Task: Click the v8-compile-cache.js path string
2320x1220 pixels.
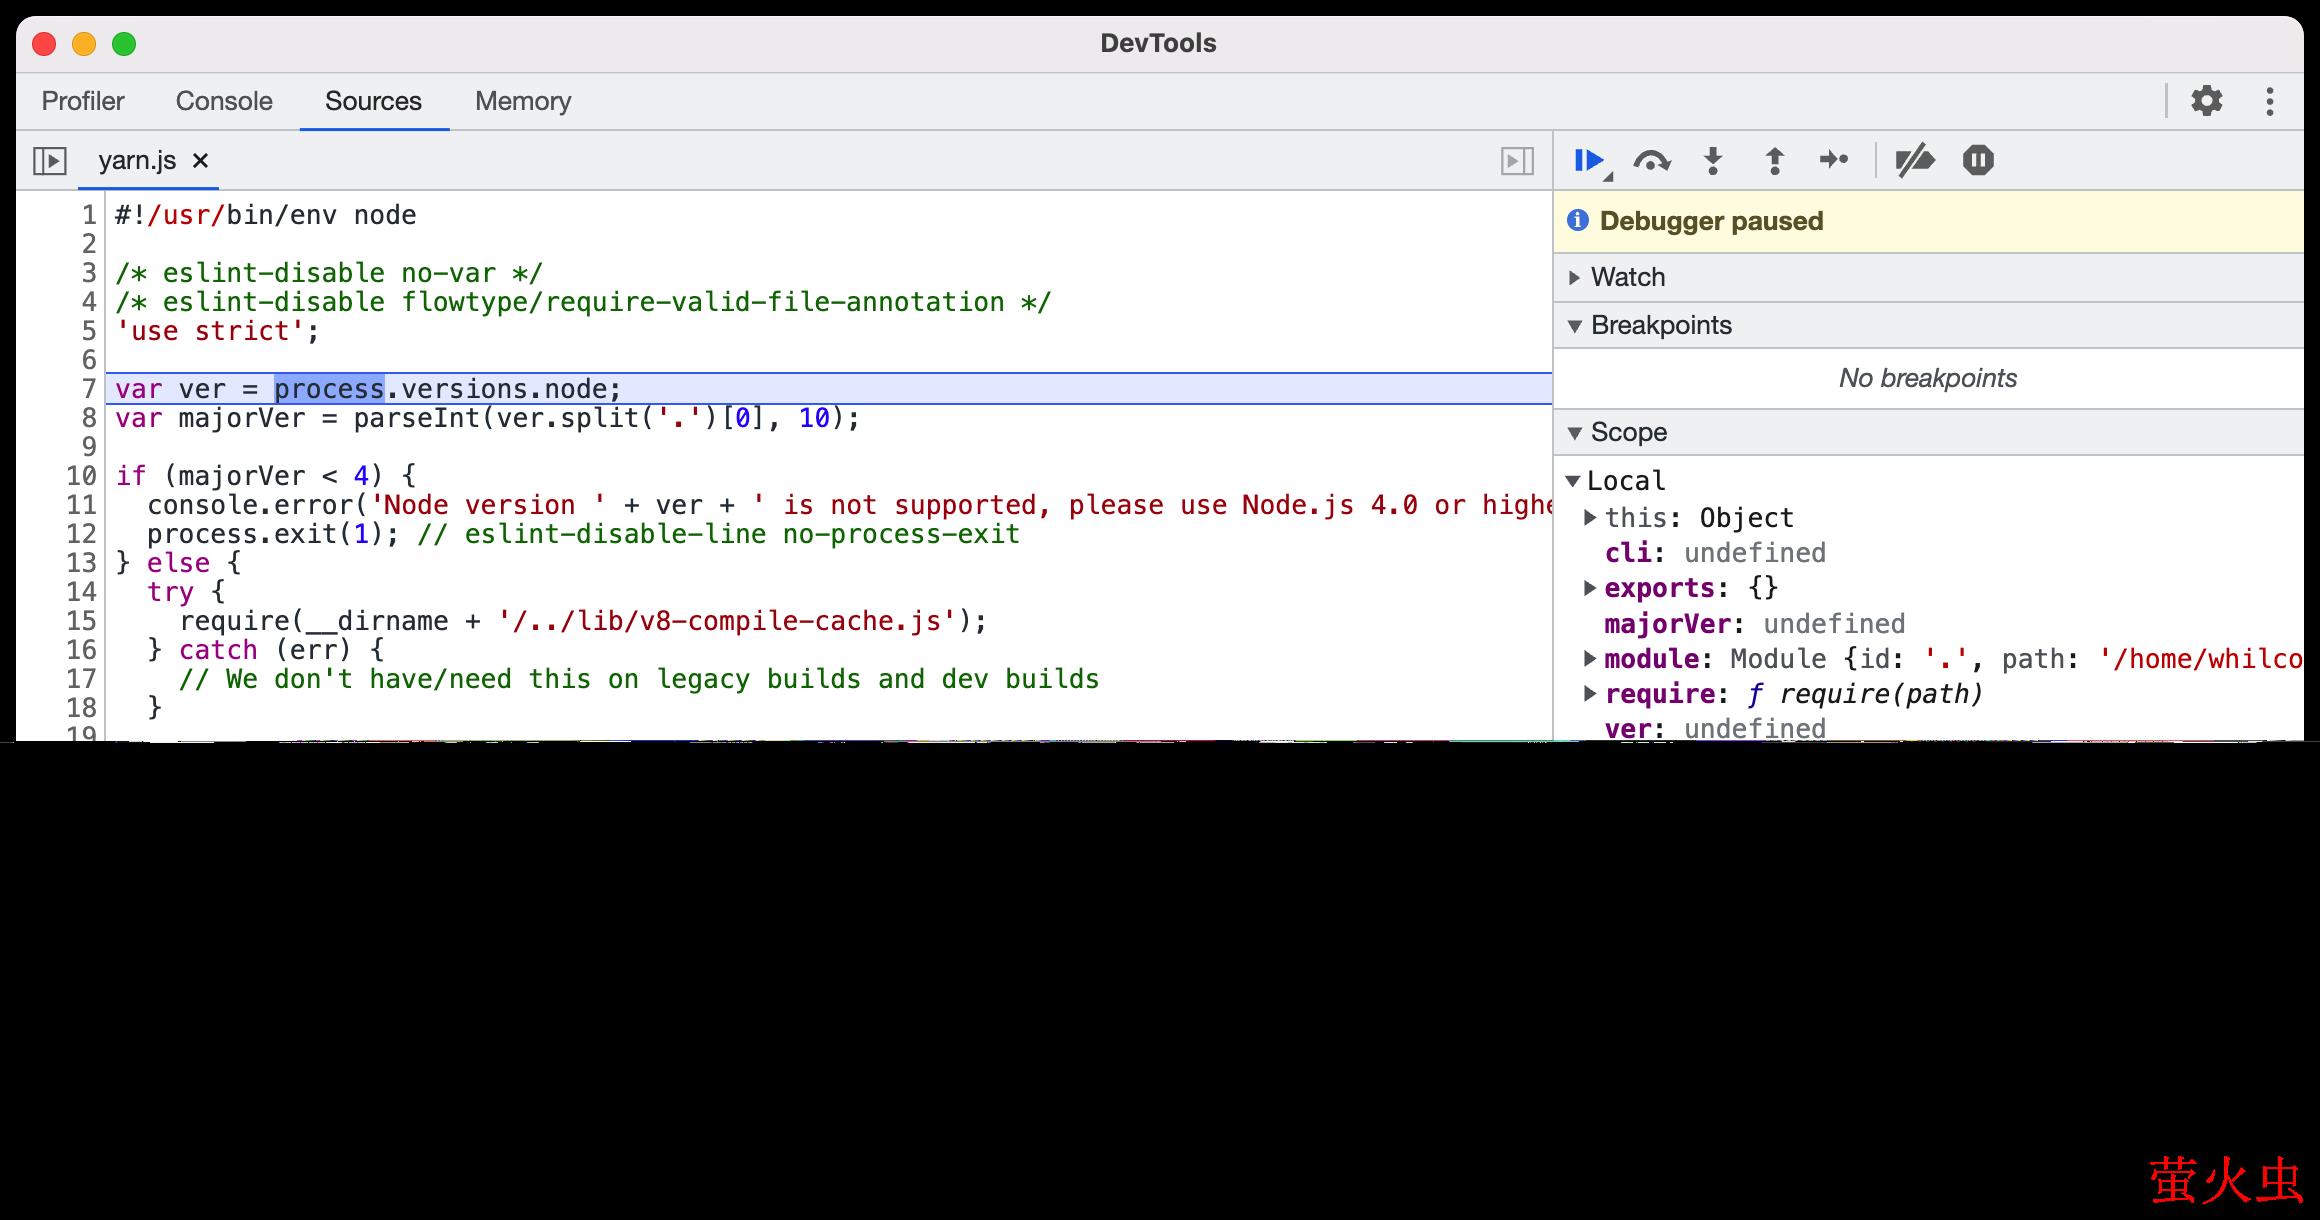Action: click(x=728, y=621)
